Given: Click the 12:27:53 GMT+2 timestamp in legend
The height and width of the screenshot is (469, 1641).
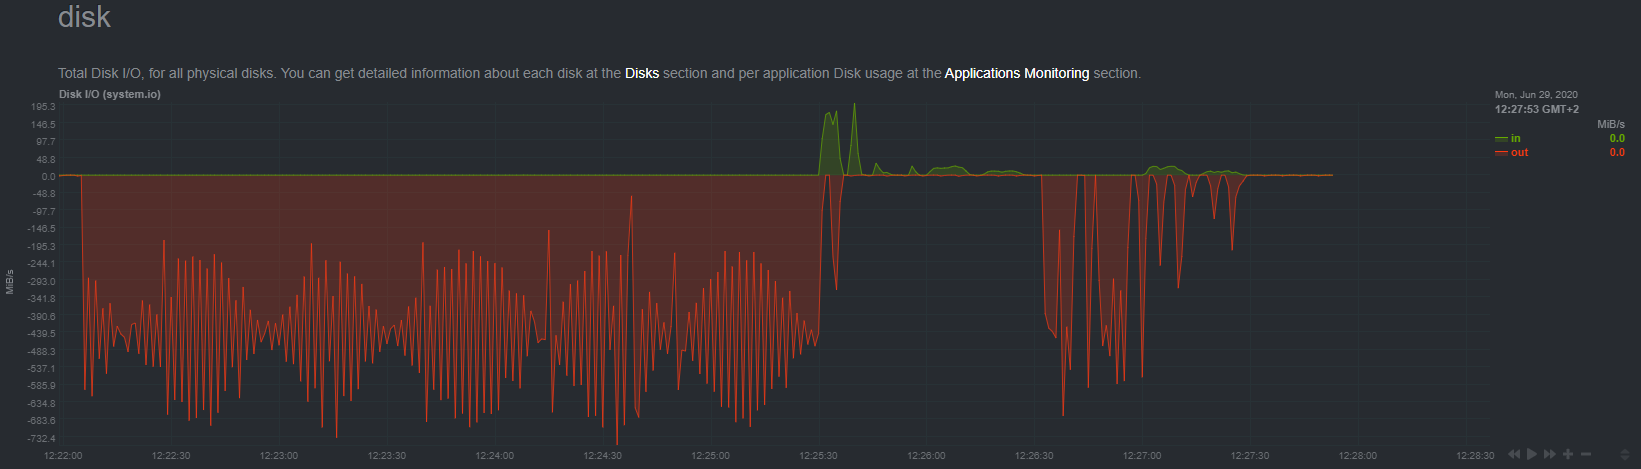Looking at the screenshot, I should tap(1536, 109).
